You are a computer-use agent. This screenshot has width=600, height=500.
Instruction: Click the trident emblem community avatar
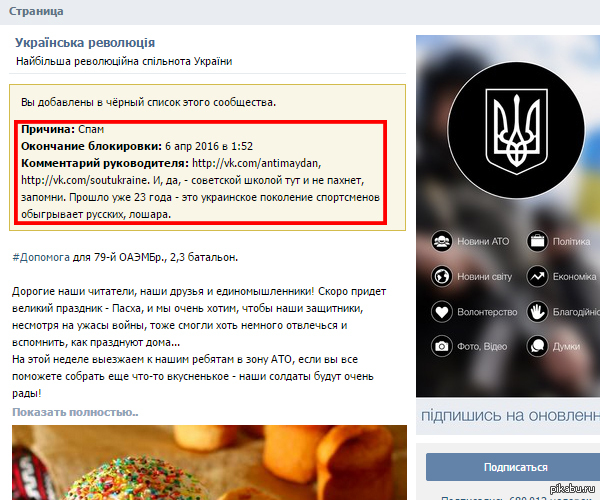[x=516, y=130]
